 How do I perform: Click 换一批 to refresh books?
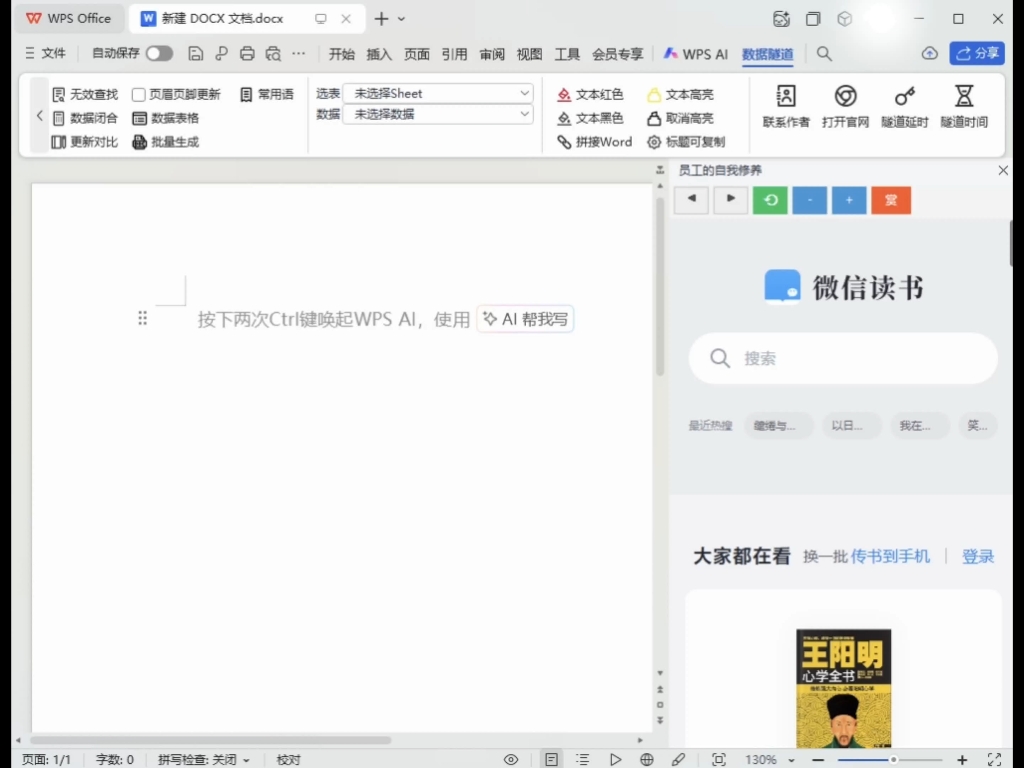(x=825, y=556)
